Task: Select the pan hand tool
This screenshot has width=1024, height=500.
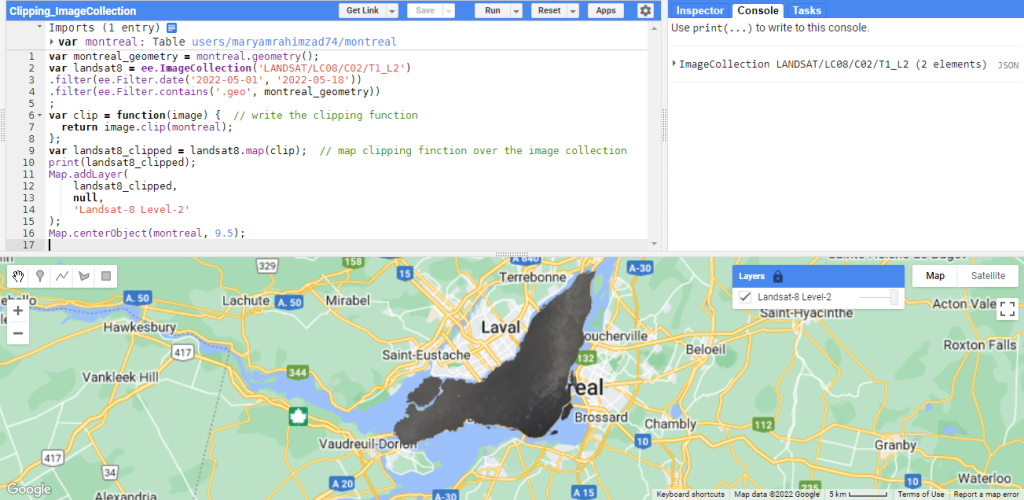Action: pos(18,276)
